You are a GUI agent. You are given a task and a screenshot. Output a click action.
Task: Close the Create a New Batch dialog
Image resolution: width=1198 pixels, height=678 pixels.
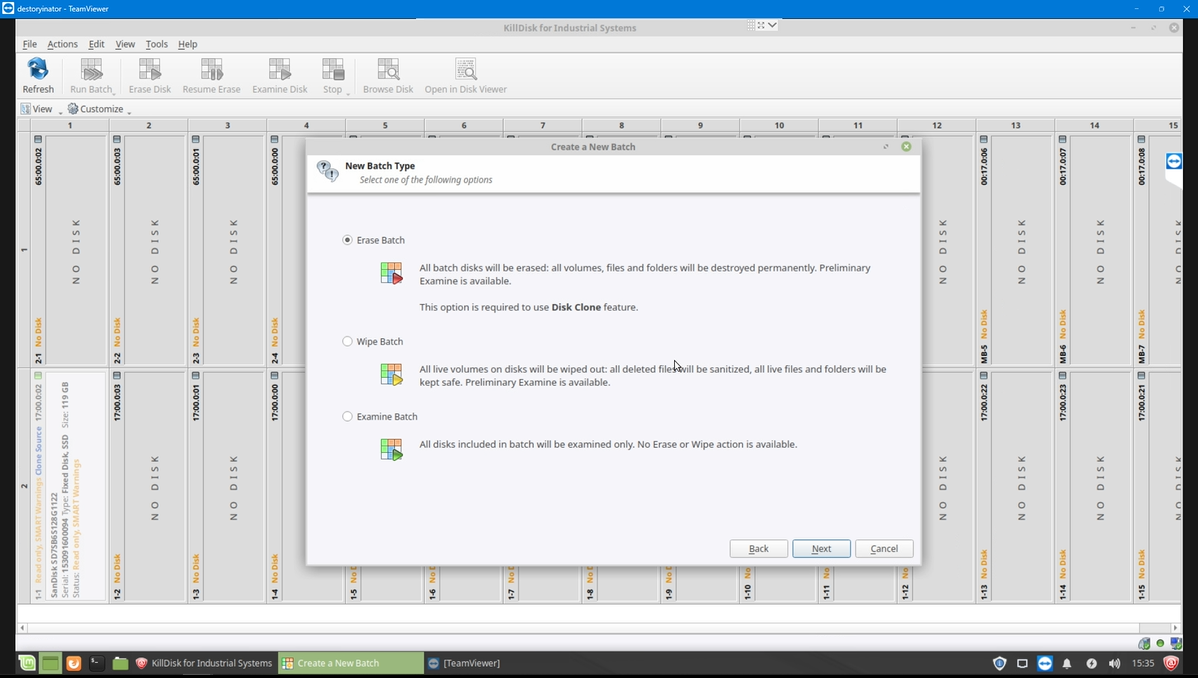906,146
